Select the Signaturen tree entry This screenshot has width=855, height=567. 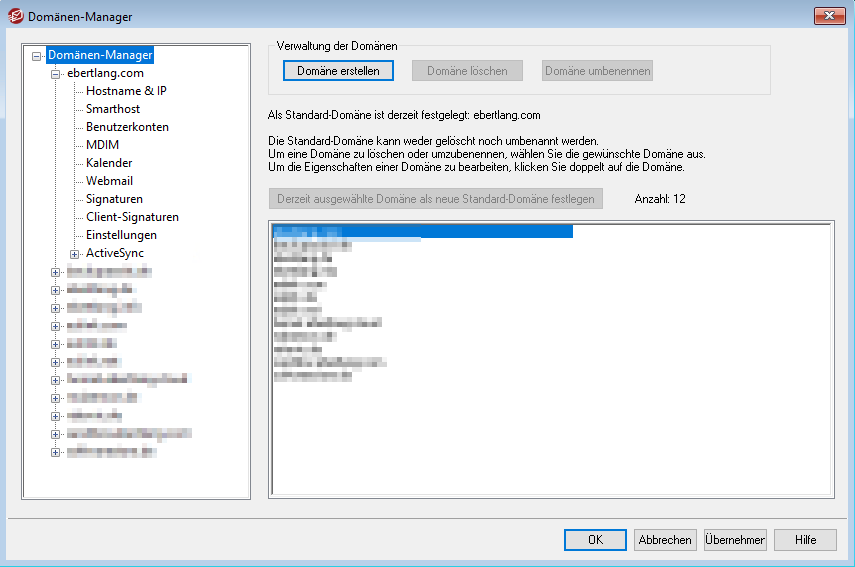pyautogui.click(x=114, y=199)
